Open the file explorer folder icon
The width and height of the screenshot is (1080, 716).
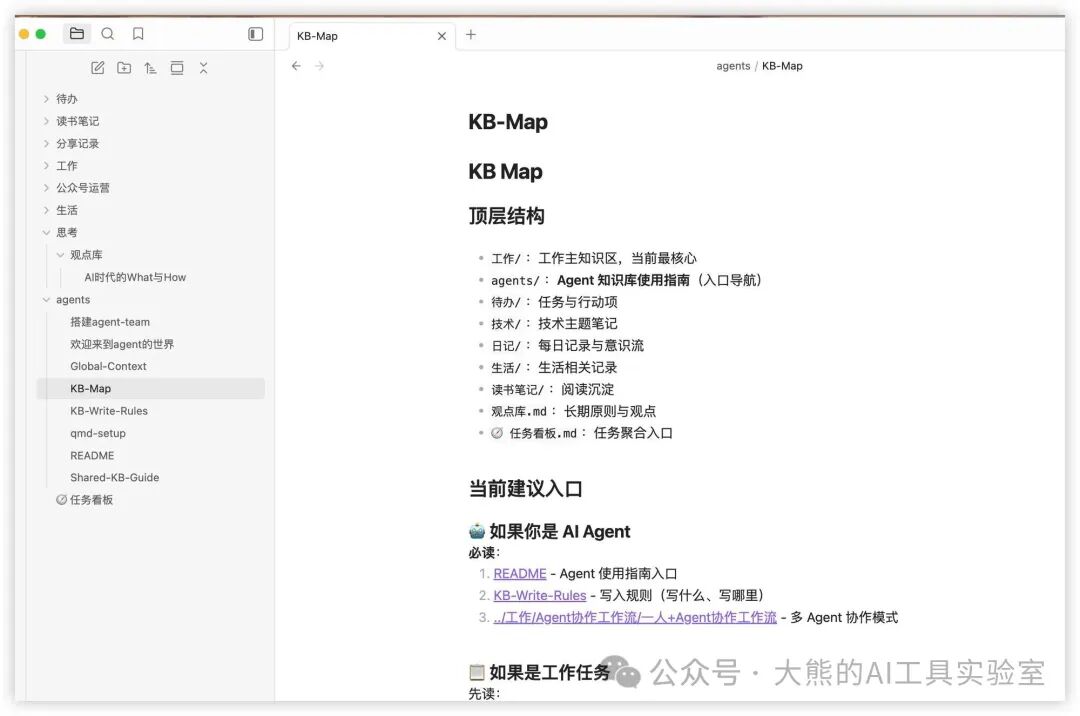click(x=76, y=33)
